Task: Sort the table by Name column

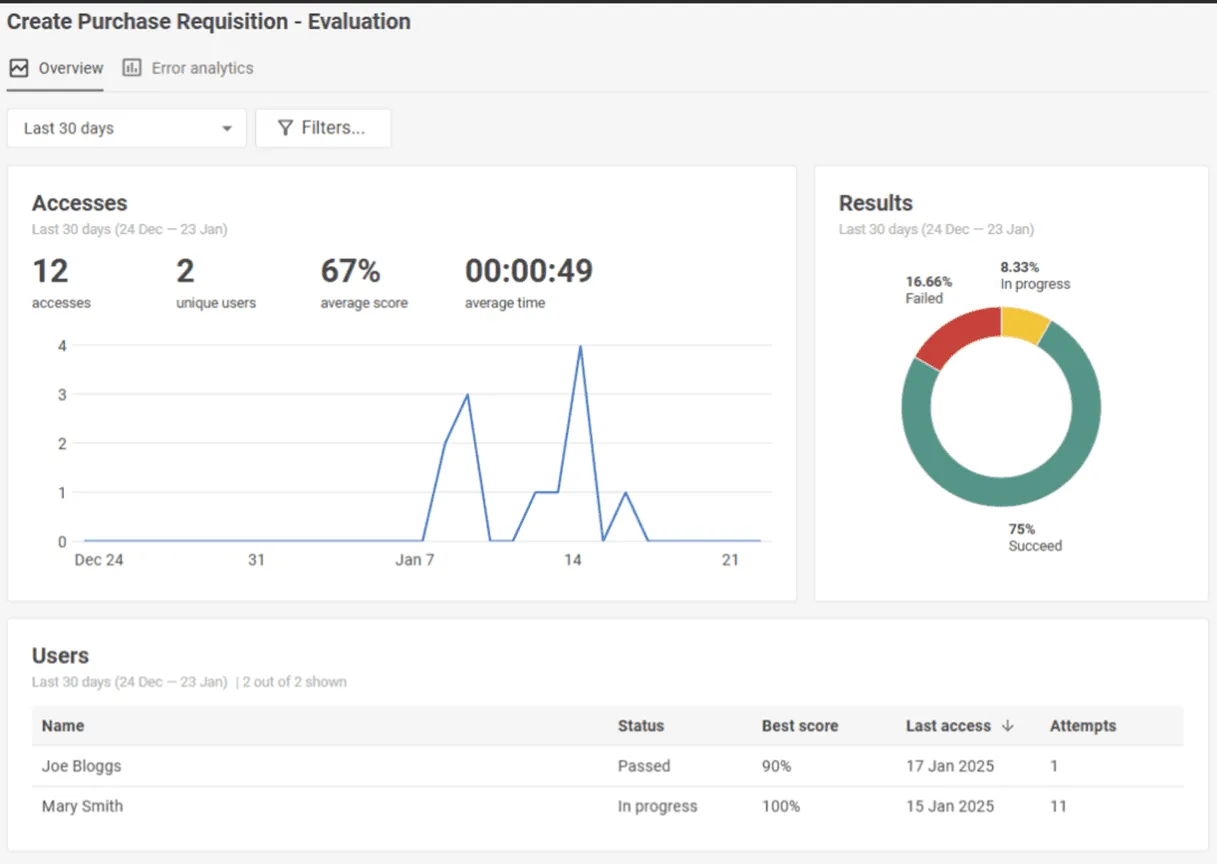Action: point(63,726)
